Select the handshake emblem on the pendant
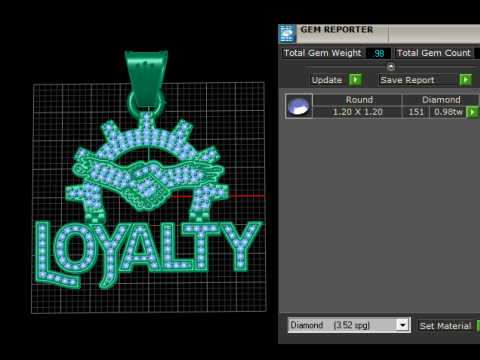The width and height of the screenshot is (480, 360). [148, 183]
